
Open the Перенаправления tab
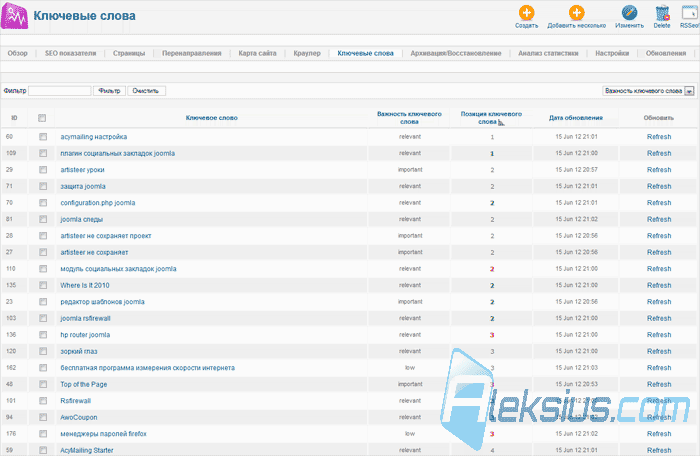click(x=192, y=53)
